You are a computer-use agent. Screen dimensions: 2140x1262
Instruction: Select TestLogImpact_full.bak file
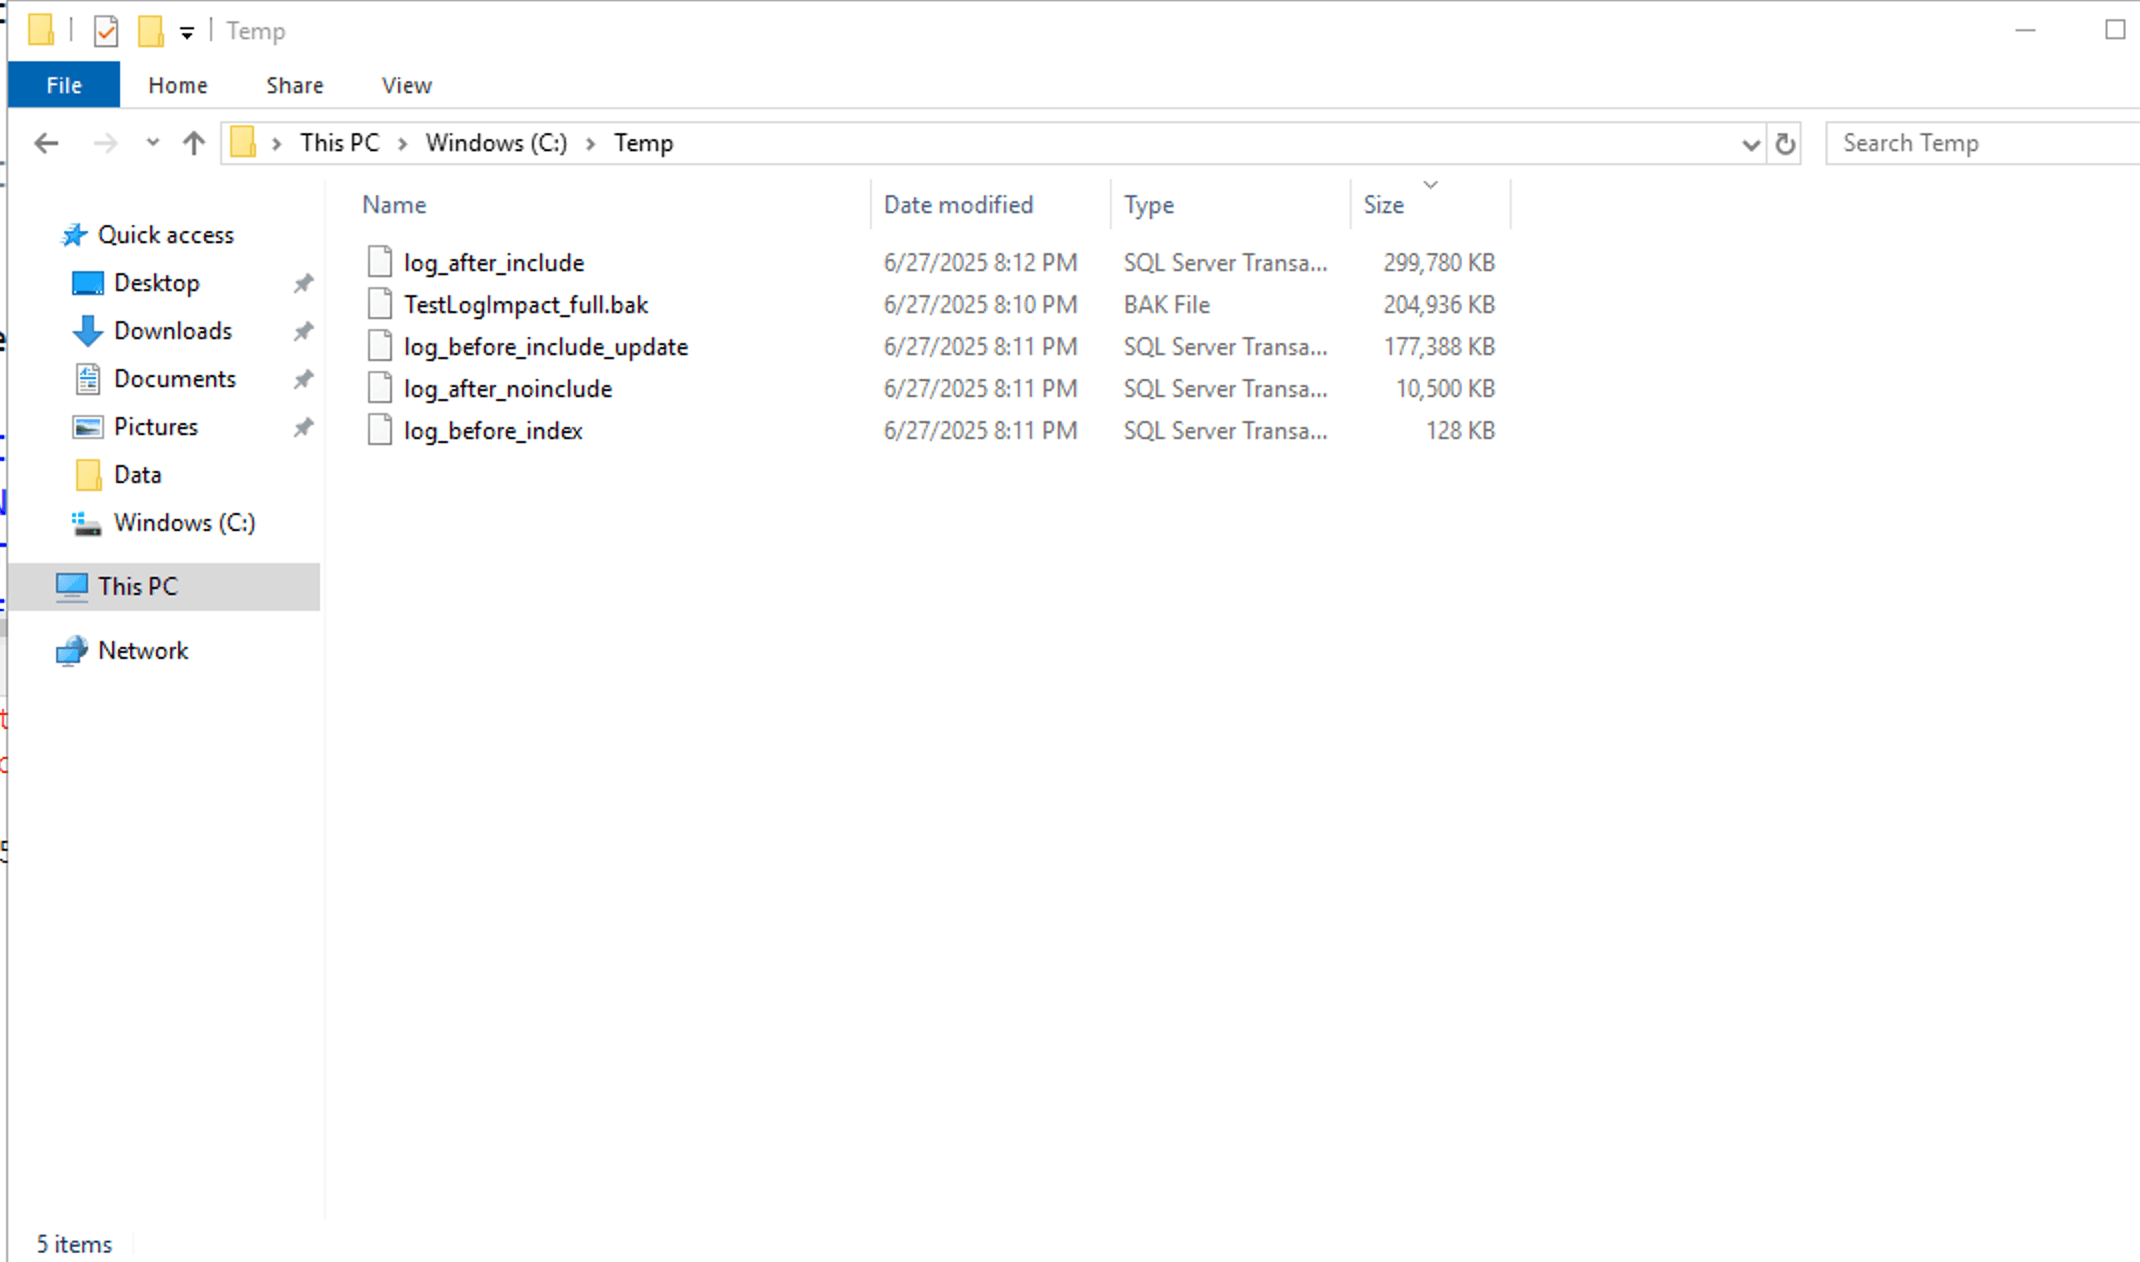tap(526, 305)
